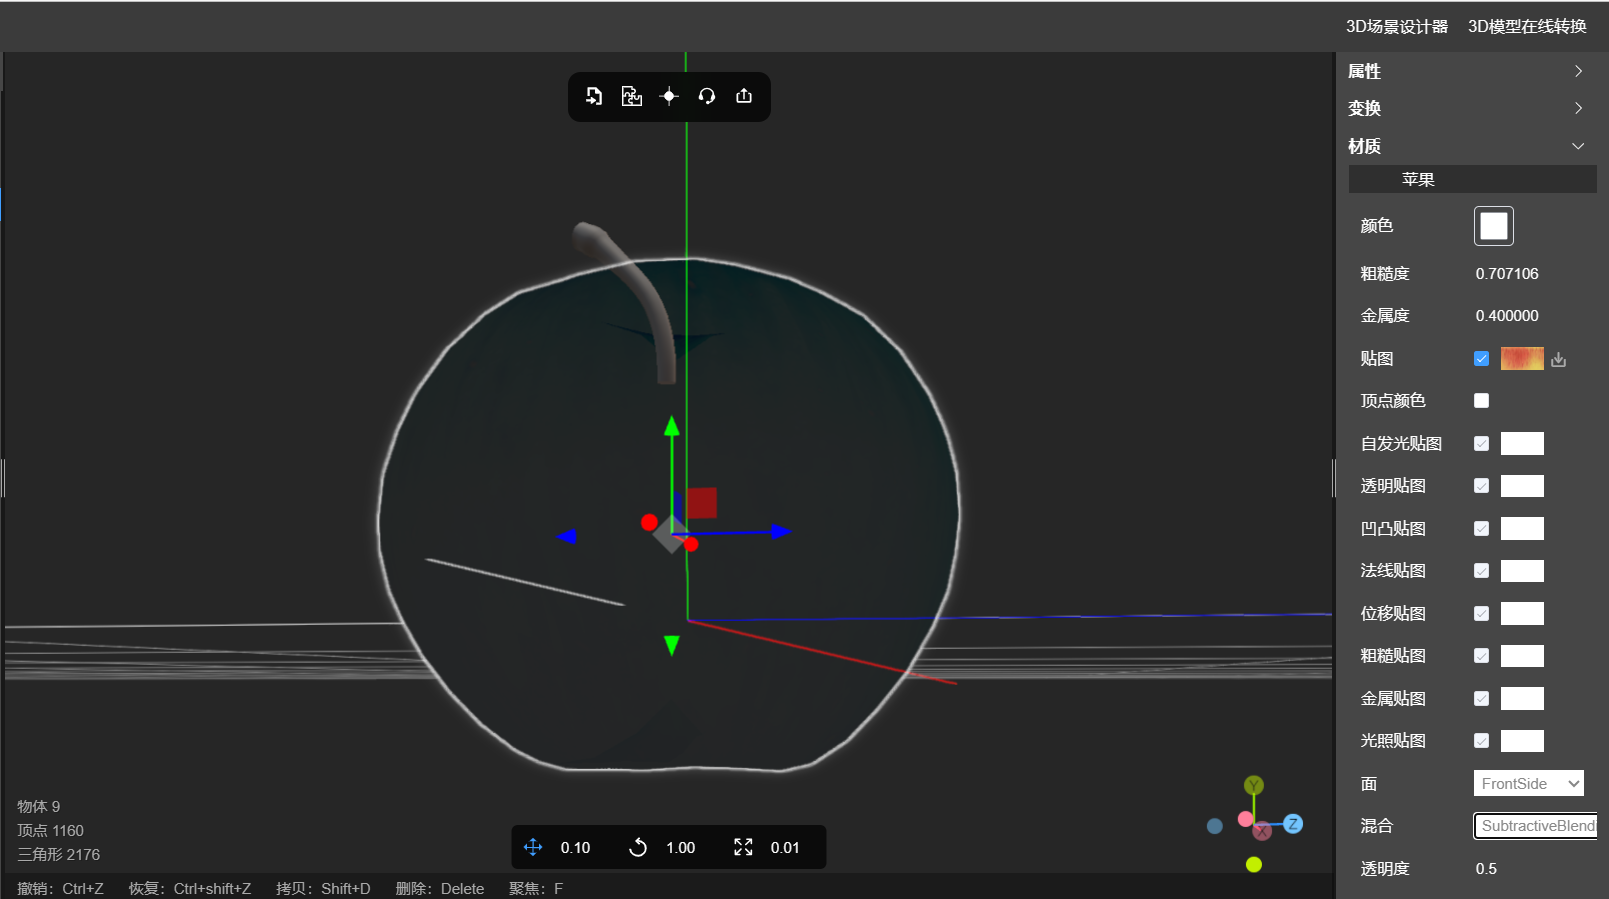The image size is (1609, 899).
Task: Toggle the 凹凸贴图 checkbox
Action: click(1482, 528)
